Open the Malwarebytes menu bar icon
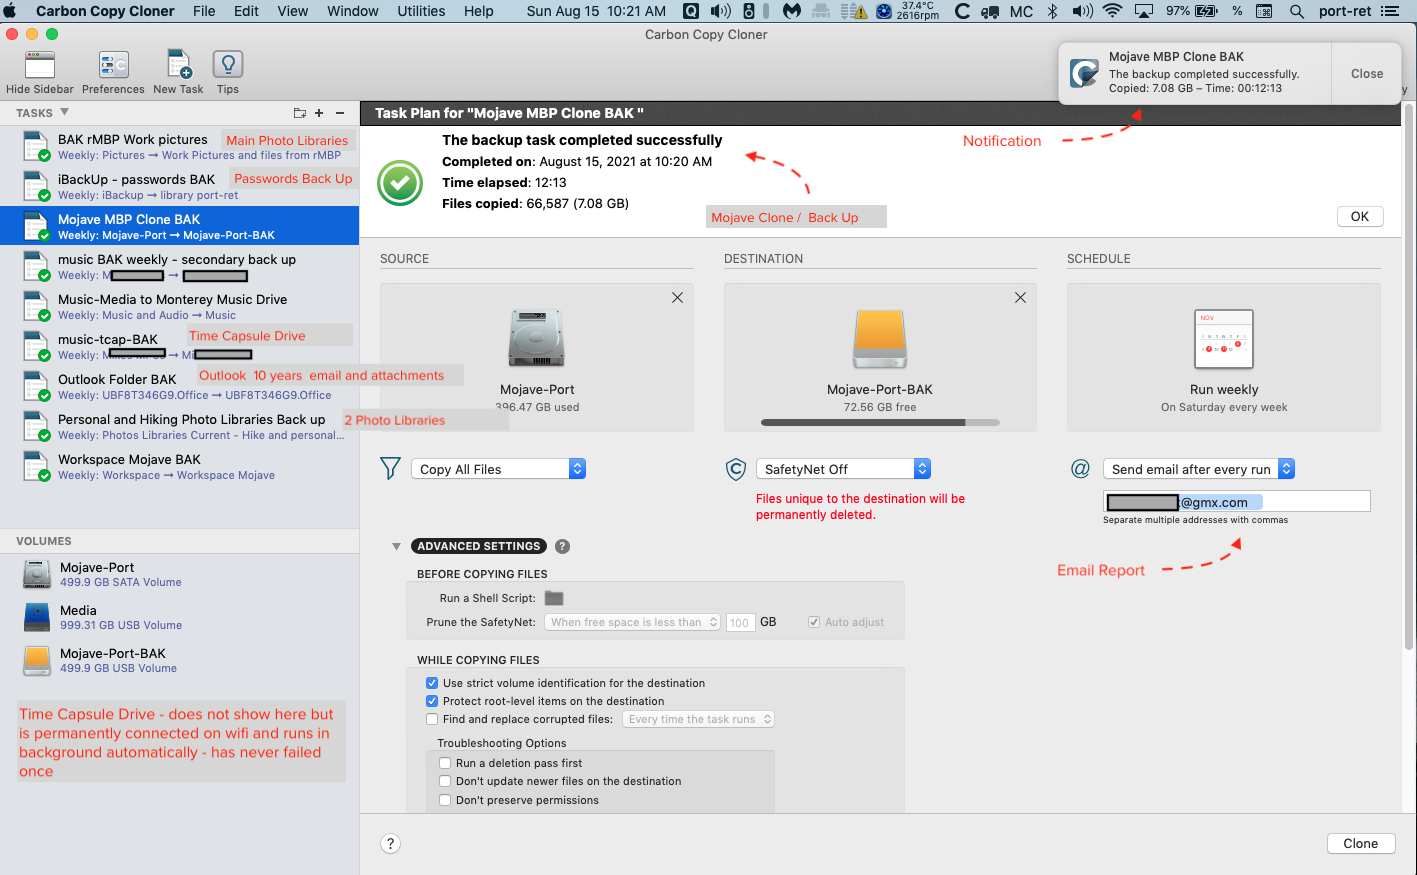 [792, 11]
